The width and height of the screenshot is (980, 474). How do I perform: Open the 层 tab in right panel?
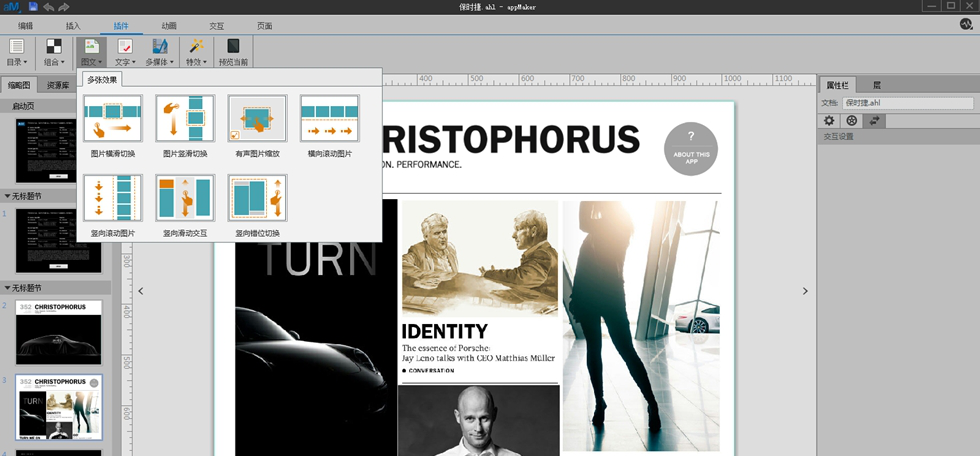tap(876, 85)
